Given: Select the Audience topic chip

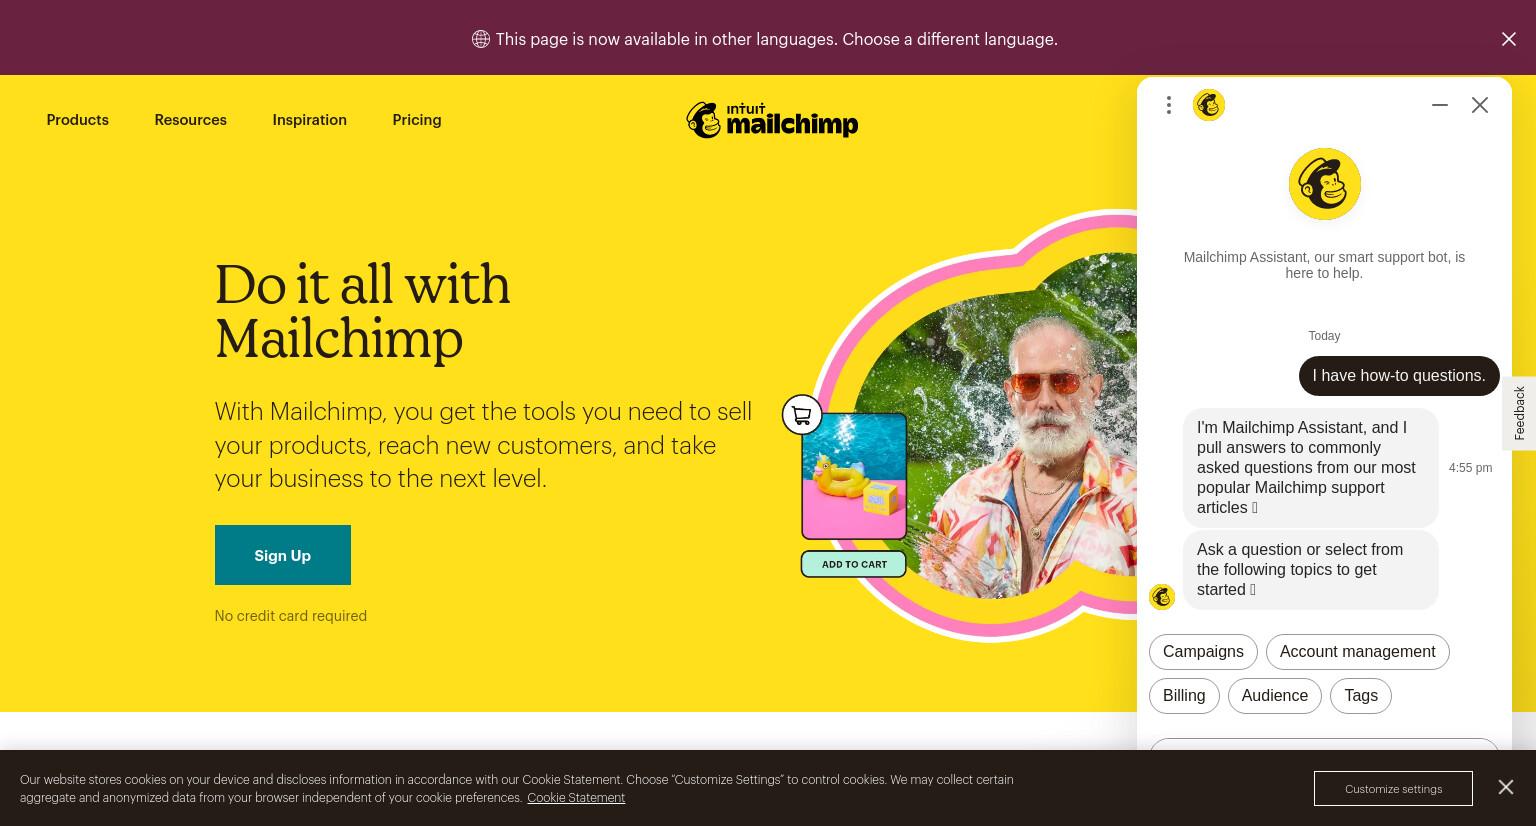Looking at the screenshot, I should click(x=1275, y=696).
